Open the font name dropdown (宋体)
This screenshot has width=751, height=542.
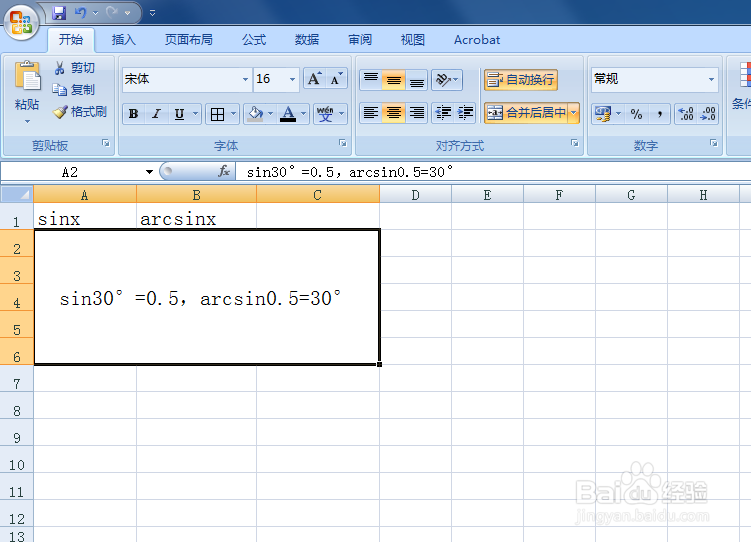pos(245,79)
